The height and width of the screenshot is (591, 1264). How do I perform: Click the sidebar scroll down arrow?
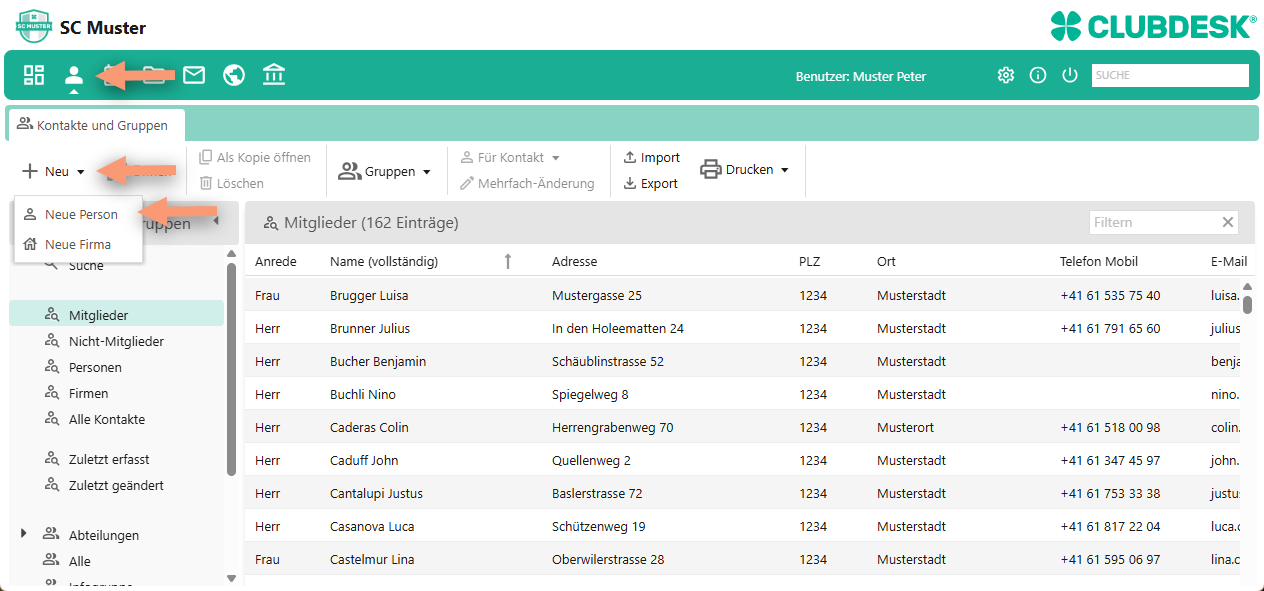[232, 578]
